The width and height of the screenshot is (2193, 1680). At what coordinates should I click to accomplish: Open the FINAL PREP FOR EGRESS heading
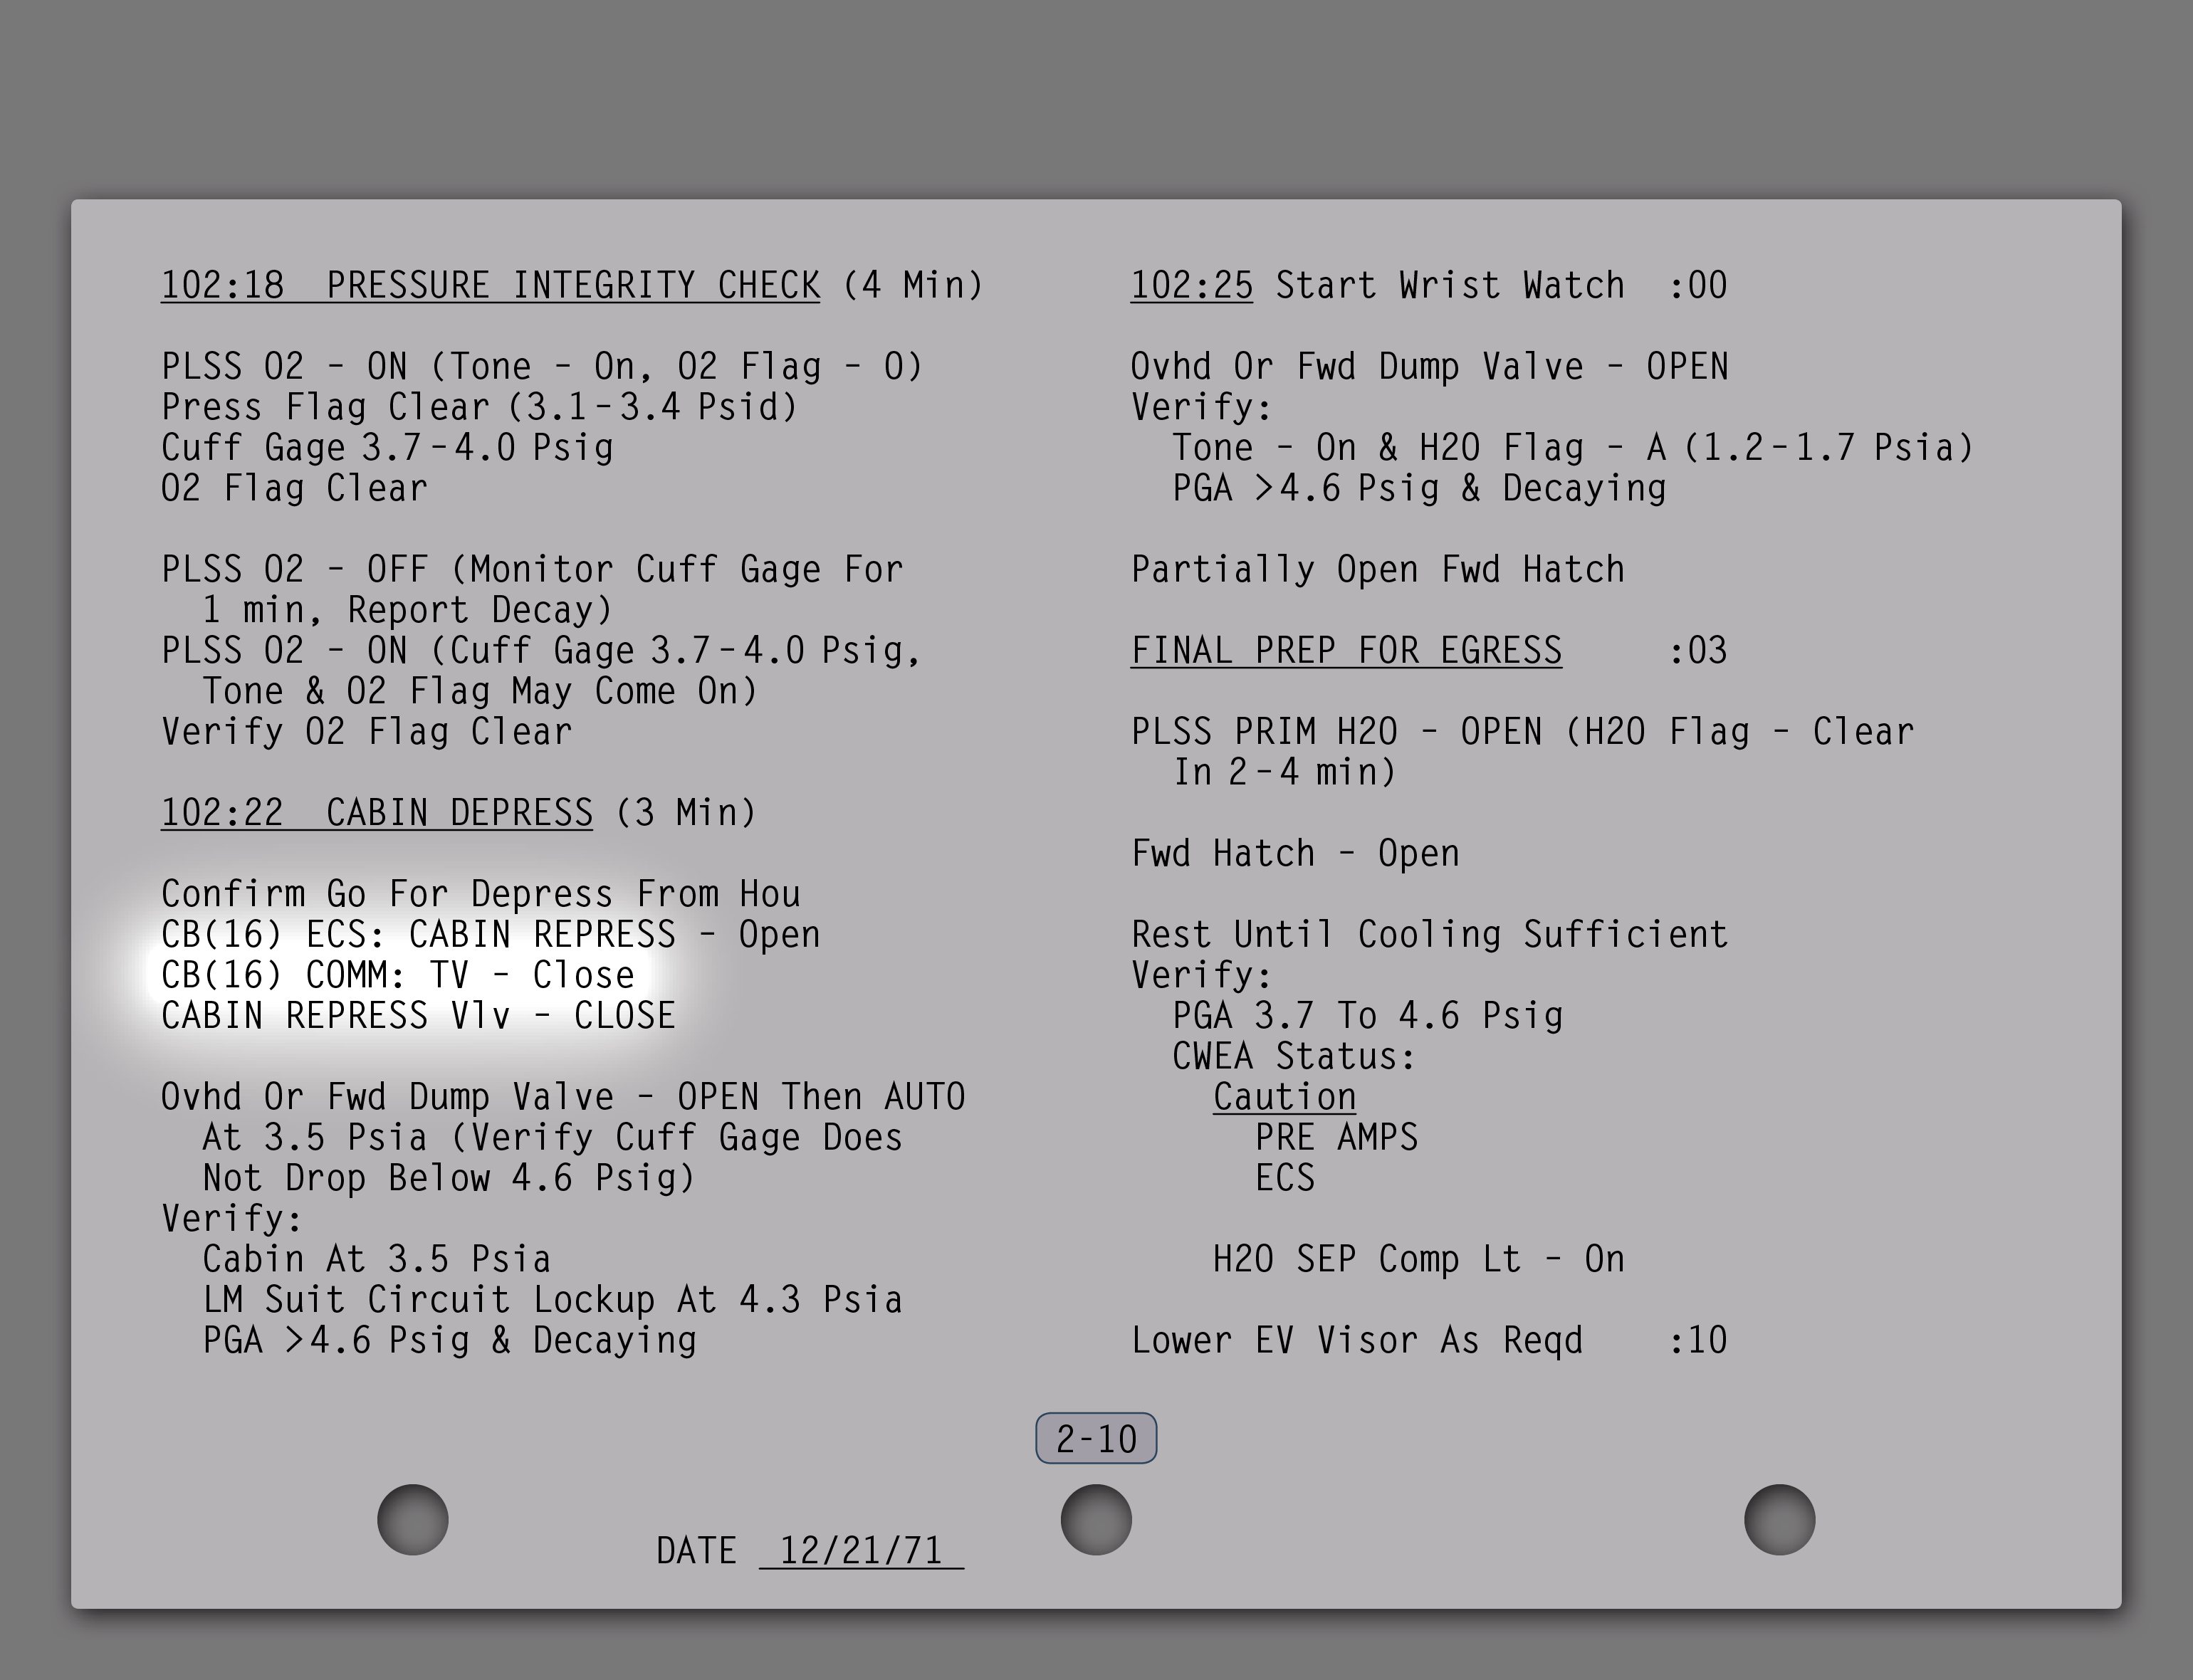tap(1346, 651)
